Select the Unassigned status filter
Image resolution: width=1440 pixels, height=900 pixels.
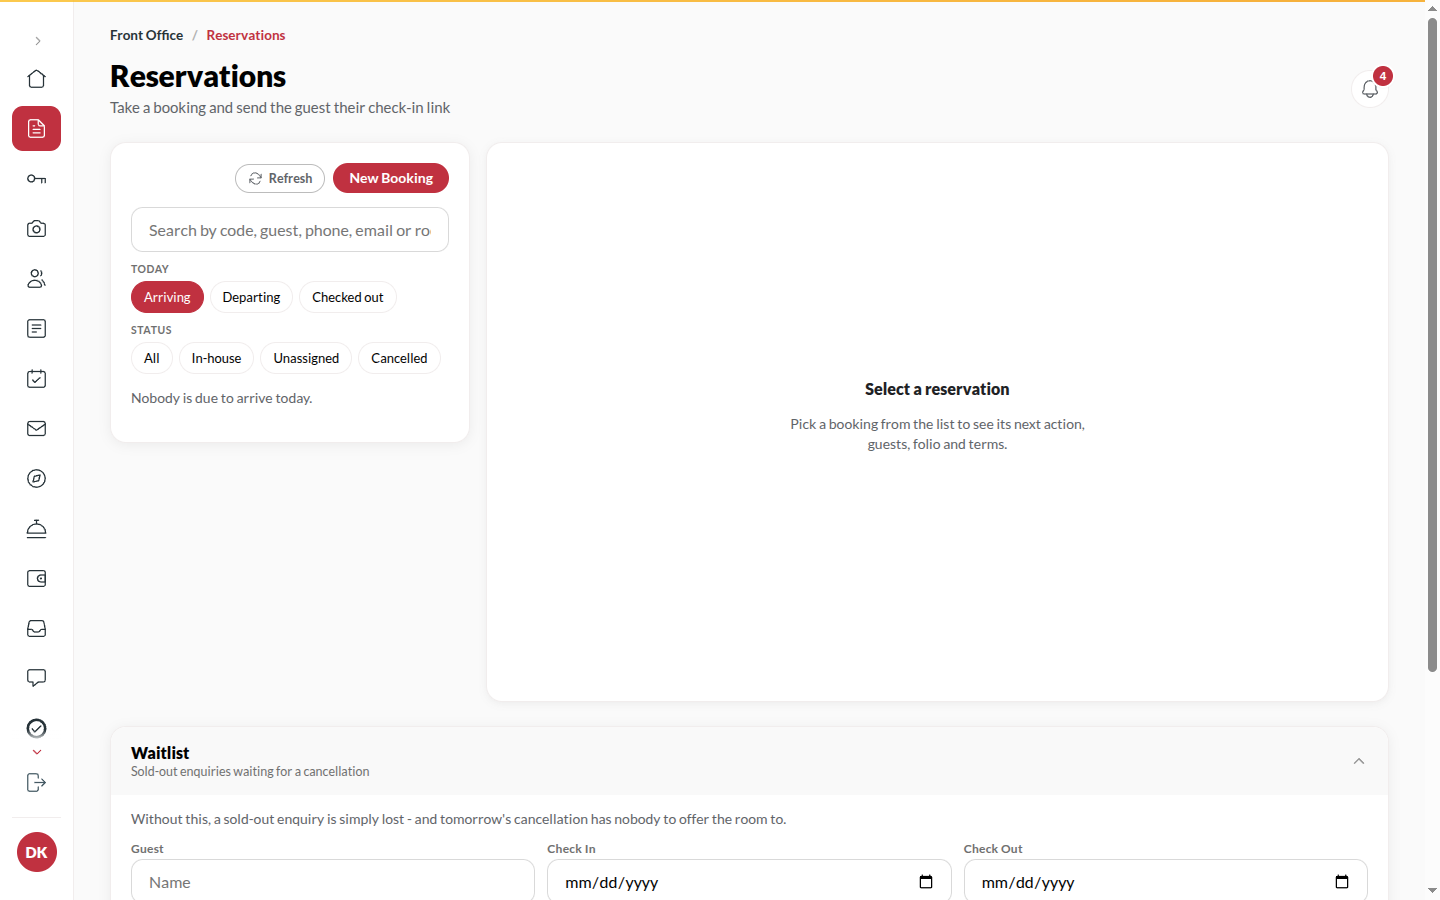pos(306,358)
